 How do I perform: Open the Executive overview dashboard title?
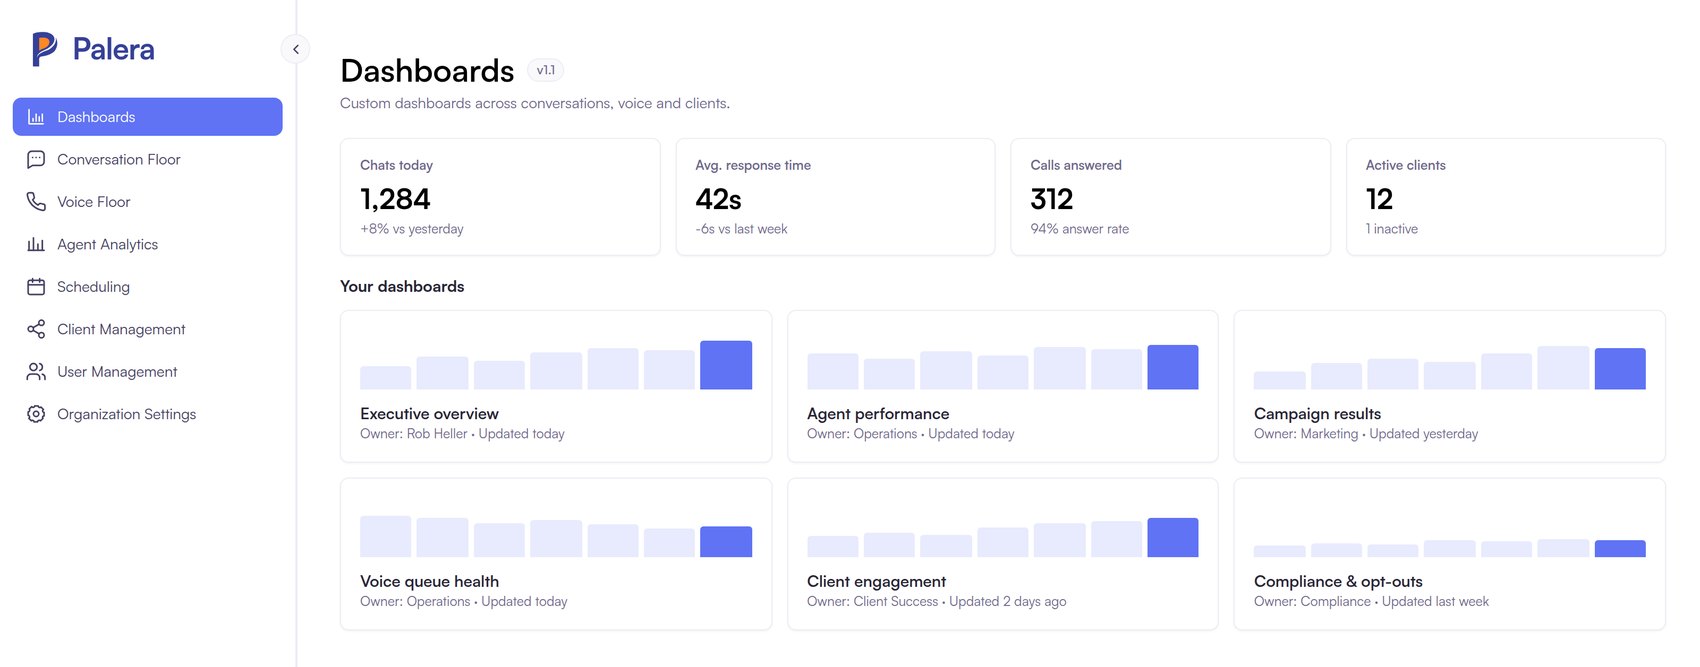[429, 414]
